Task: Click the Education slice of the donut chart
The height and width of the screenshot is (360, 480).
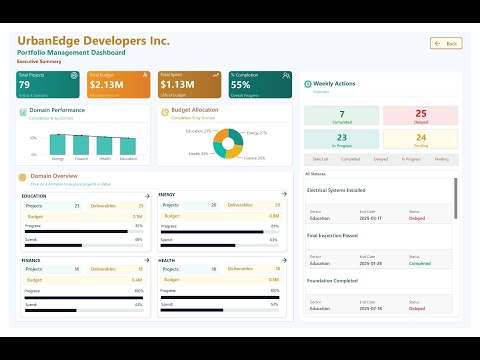Action: 219,135
